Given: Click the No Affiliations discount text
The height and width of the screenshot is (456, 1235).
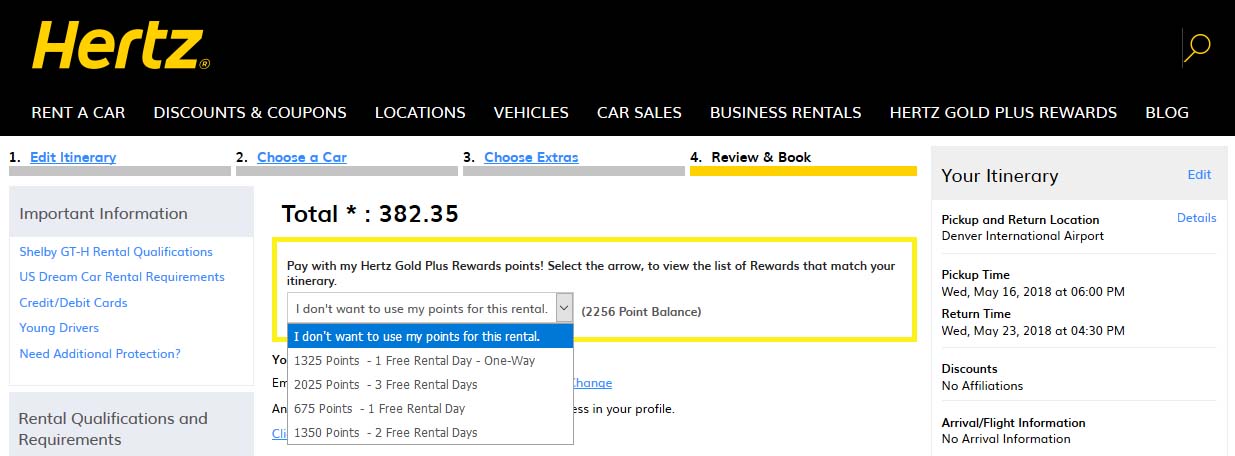Looking at the screenshot, I should point(982,385).
